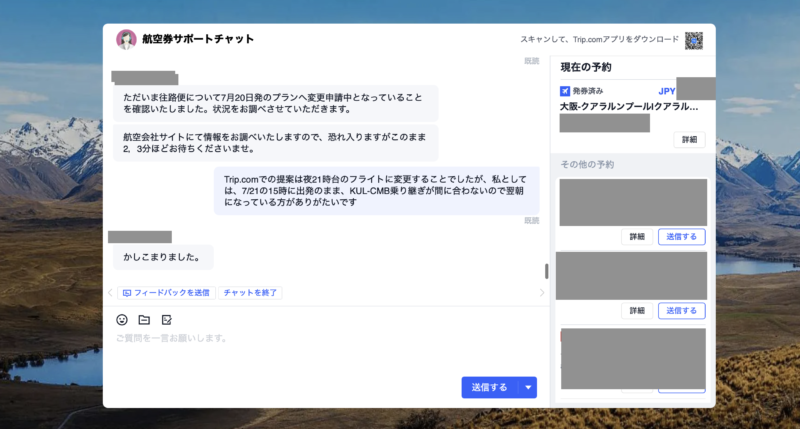Image resolution: width=800 pixels, height=429 pixels.
Task: Open 詳細 for first other booking
Action: click(x=637, y=237)
